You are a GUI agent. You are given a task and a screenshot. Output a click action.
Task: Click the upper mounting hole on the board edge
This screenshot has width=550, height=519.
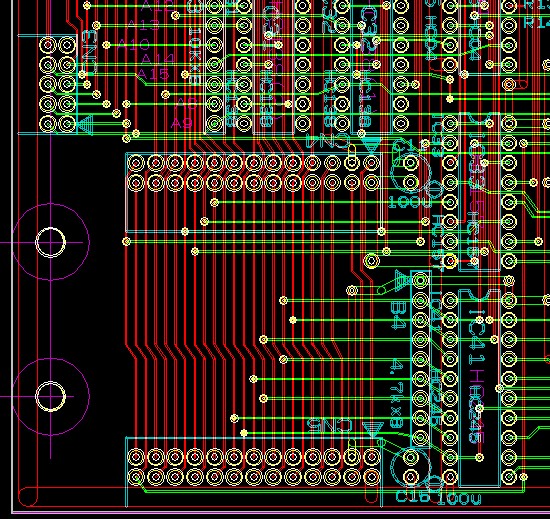(x=51, y=242)
